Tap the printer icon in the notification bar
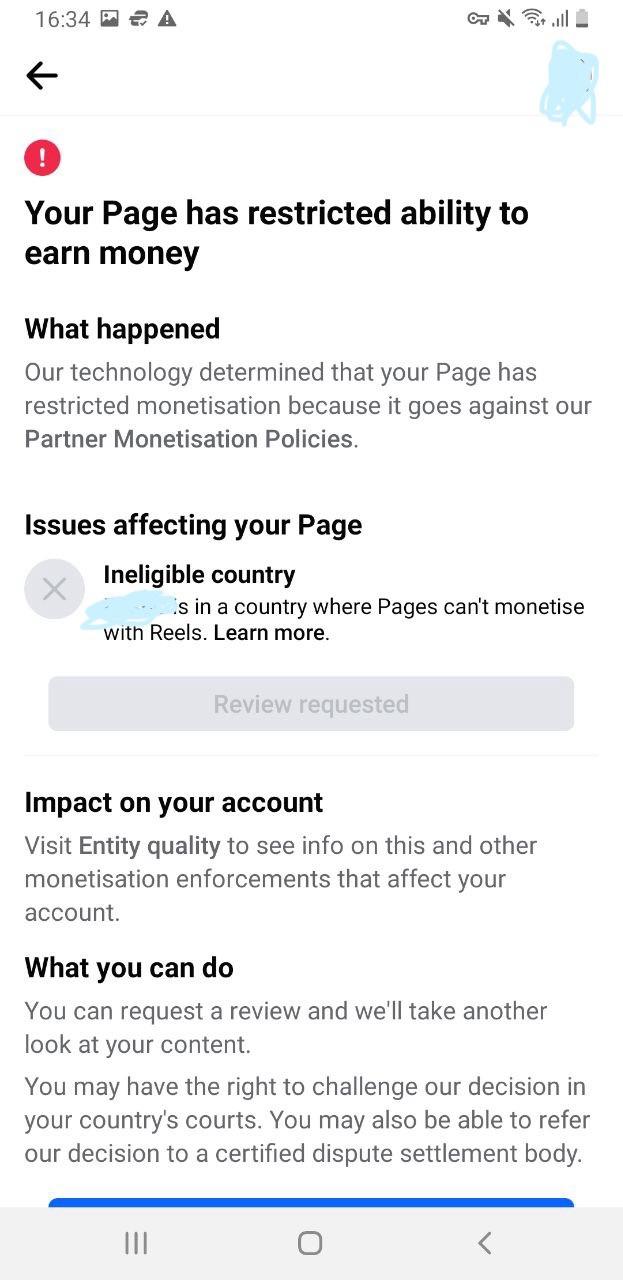Image resolution: width=623 pixels, height=1280 pixels. coord(138,17)
